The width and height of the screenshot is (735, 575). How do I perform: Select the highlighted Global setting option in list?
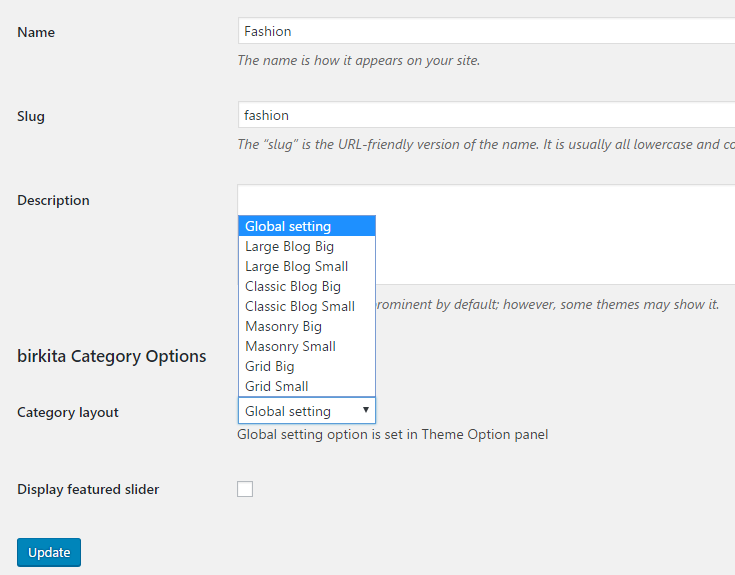point(306,226)
